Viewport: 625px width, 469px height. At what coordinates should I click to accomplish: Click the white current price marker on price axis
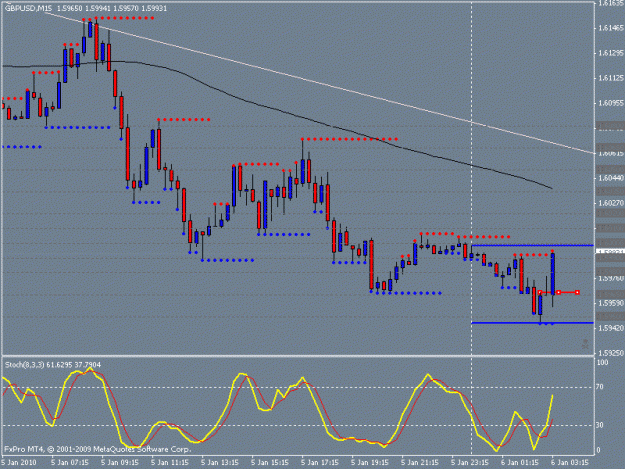point(610,251)
